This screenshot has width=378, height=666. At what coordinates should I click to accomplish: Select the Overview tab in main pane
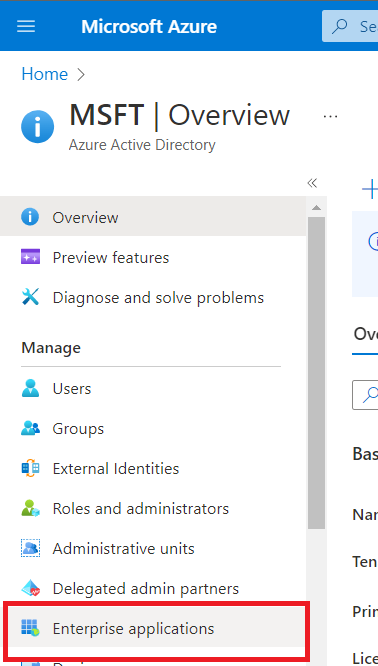[366, 335]
